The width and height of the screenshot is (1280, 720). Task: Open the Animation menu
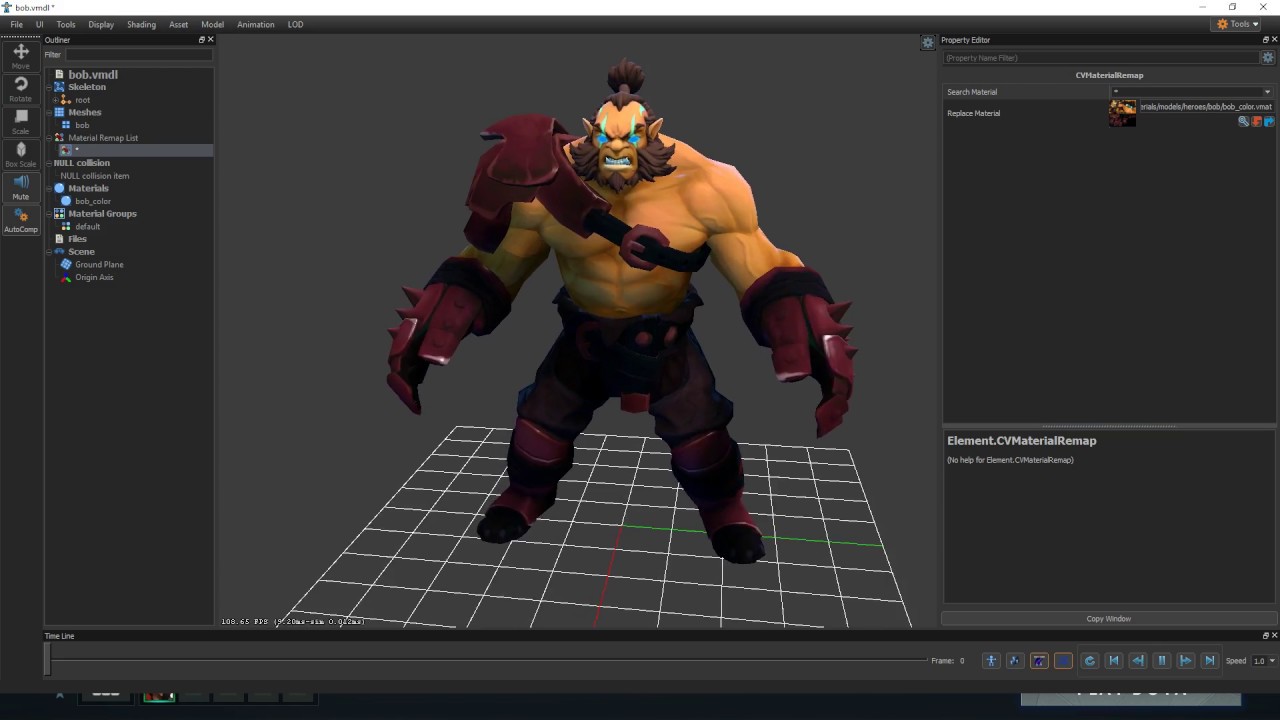click(x=255, y=24)
